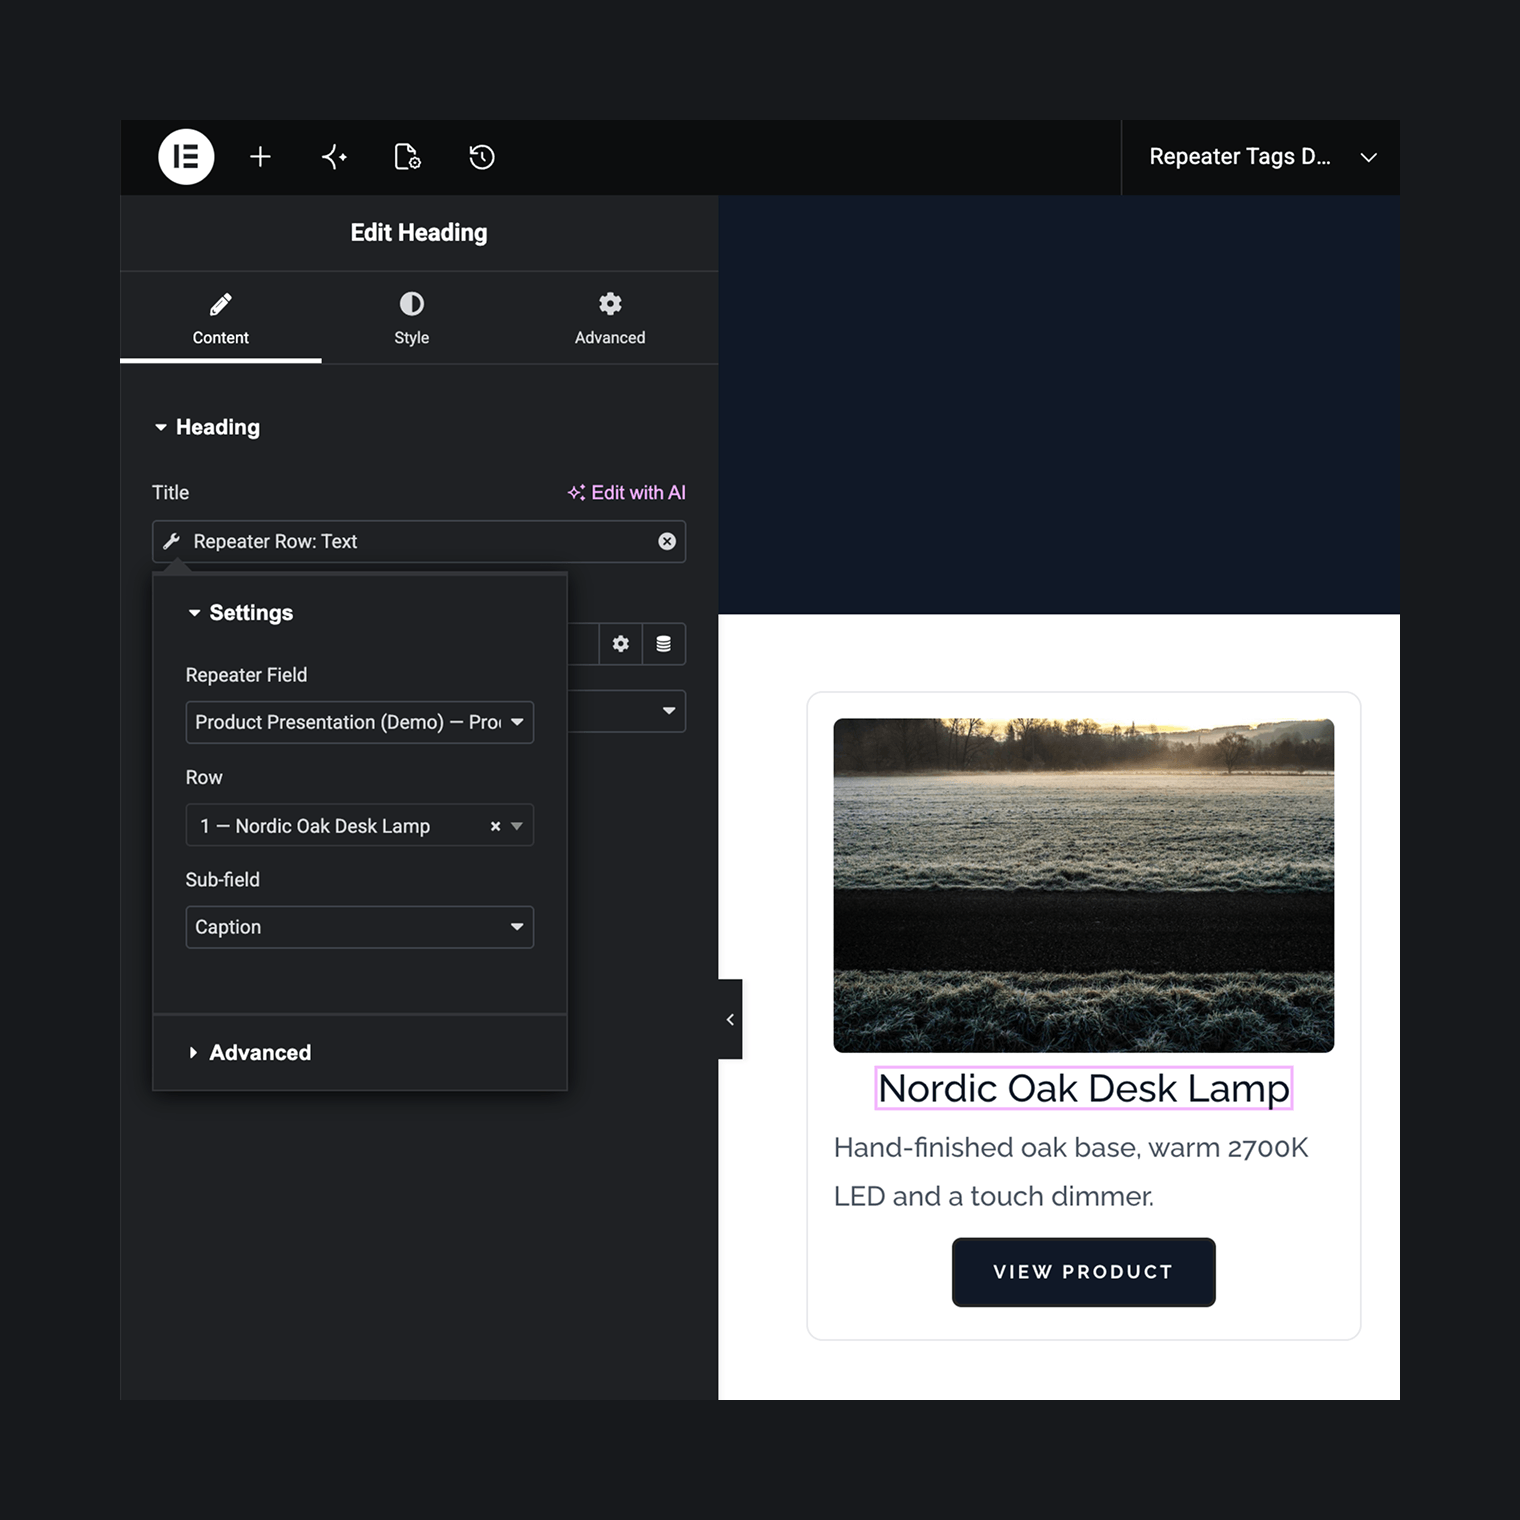The width and height of the screenshot is (1520, 1520).
Task: Switch to the Advanced tab
Action: click(610, 318)
